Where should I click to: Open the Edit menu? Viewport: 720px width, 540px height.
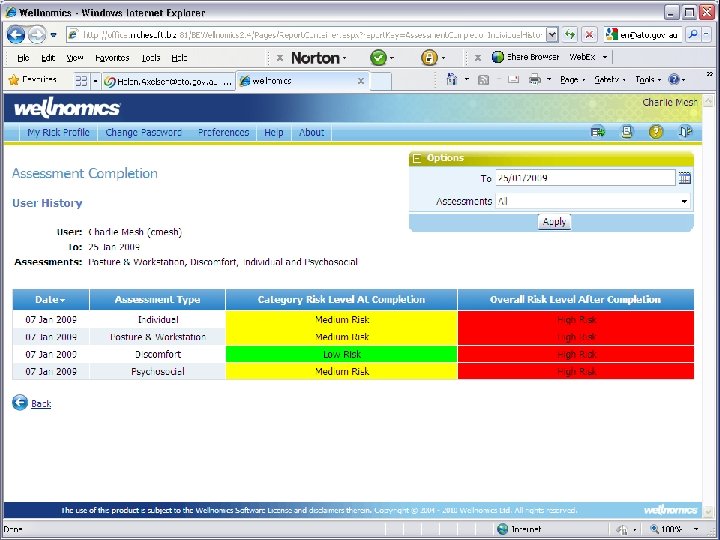point(48,58)
